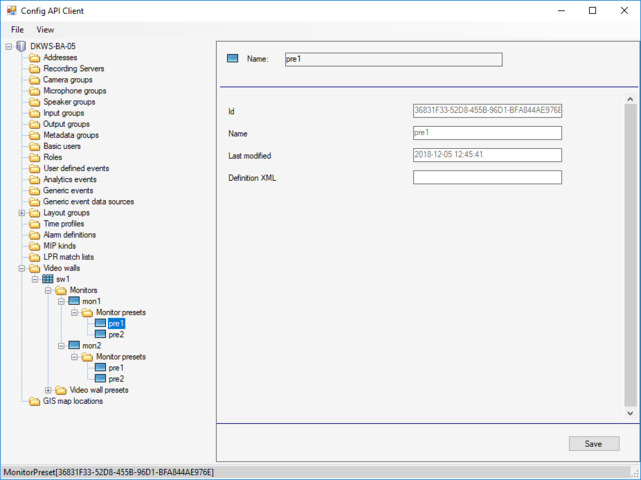
Task: Collapse the mon1 tree node
Action: pos(61,301)
